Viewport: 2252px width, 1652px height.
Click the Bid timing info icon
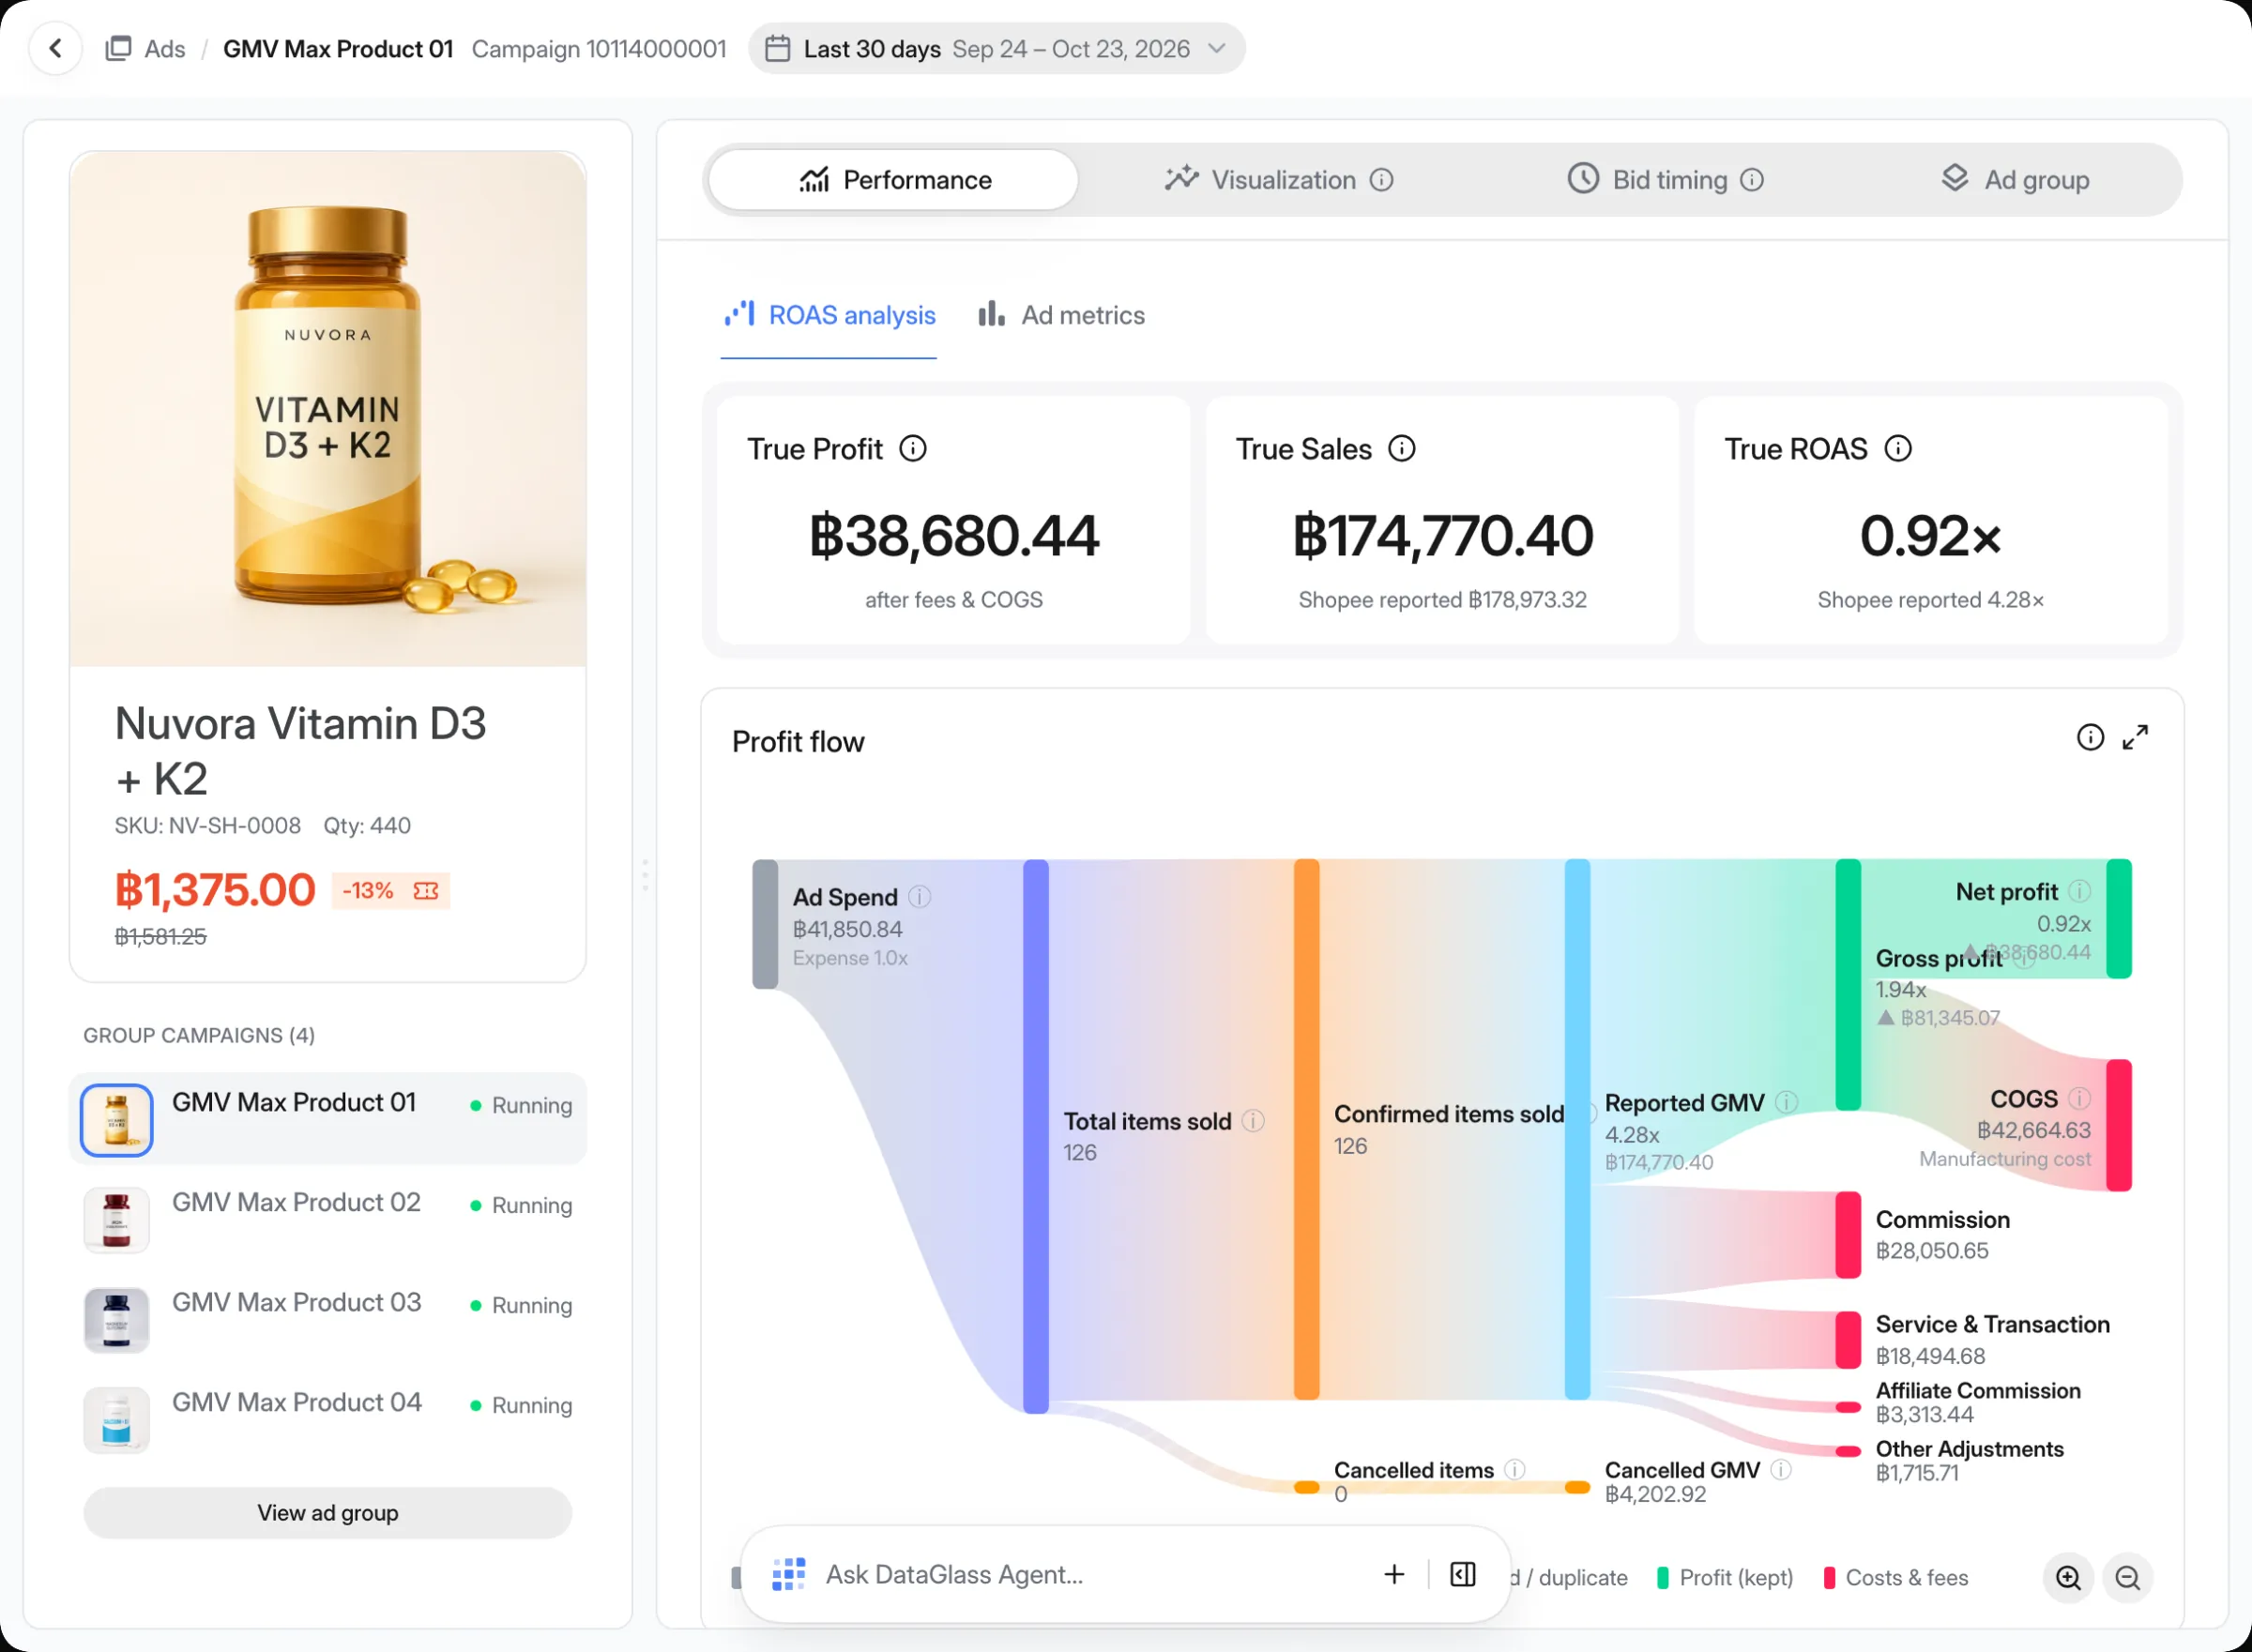tap(1751, 180)
